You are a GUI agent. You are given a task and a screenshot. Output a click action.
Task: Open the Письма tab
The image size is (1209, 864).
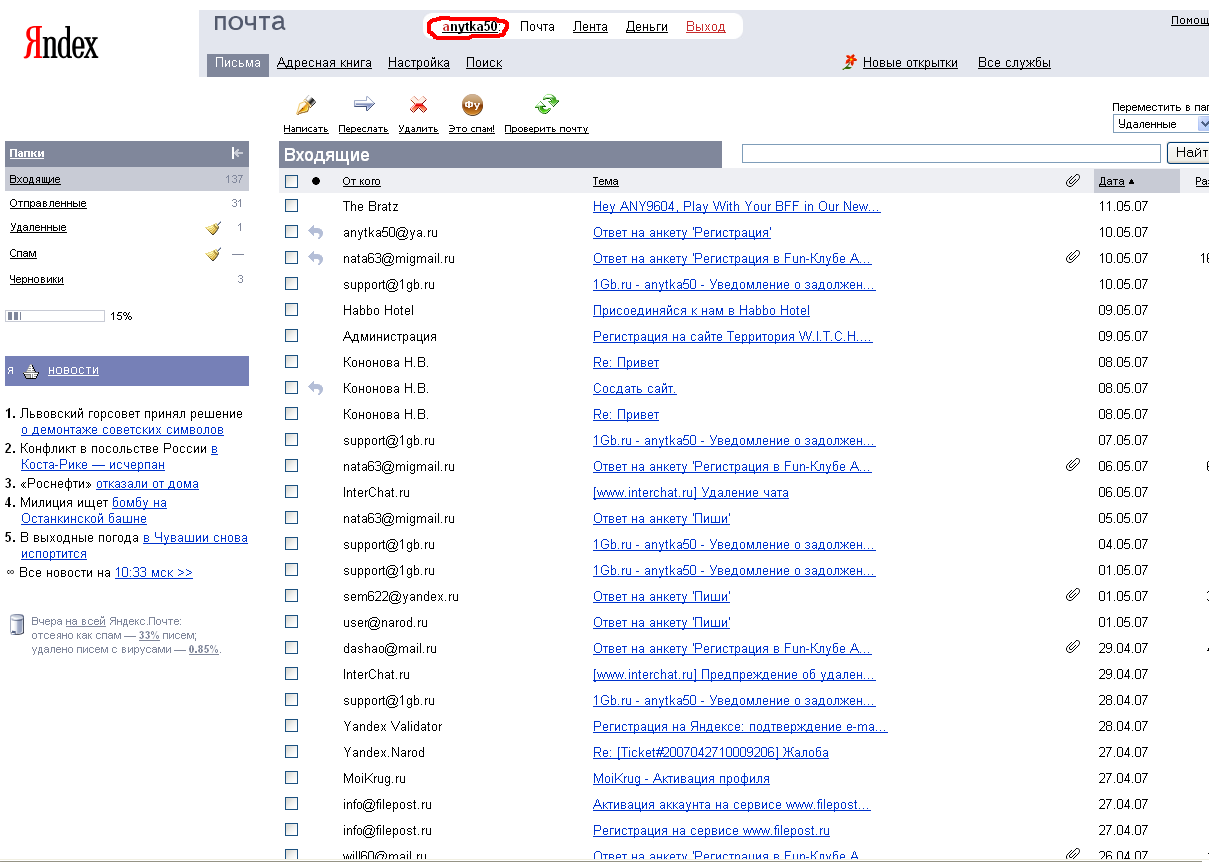point(238,63)
